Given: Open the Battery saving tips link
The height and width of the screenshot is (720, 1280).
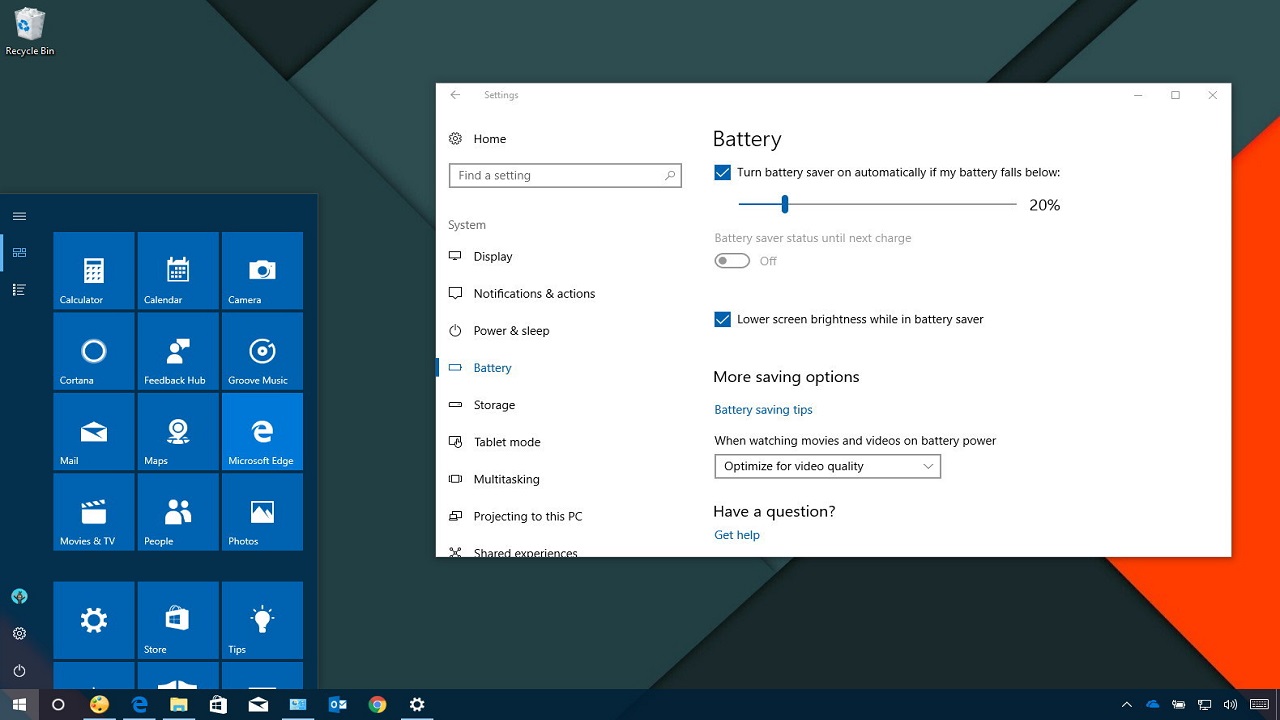Looking at the screenshot, I should coord(763,410).
